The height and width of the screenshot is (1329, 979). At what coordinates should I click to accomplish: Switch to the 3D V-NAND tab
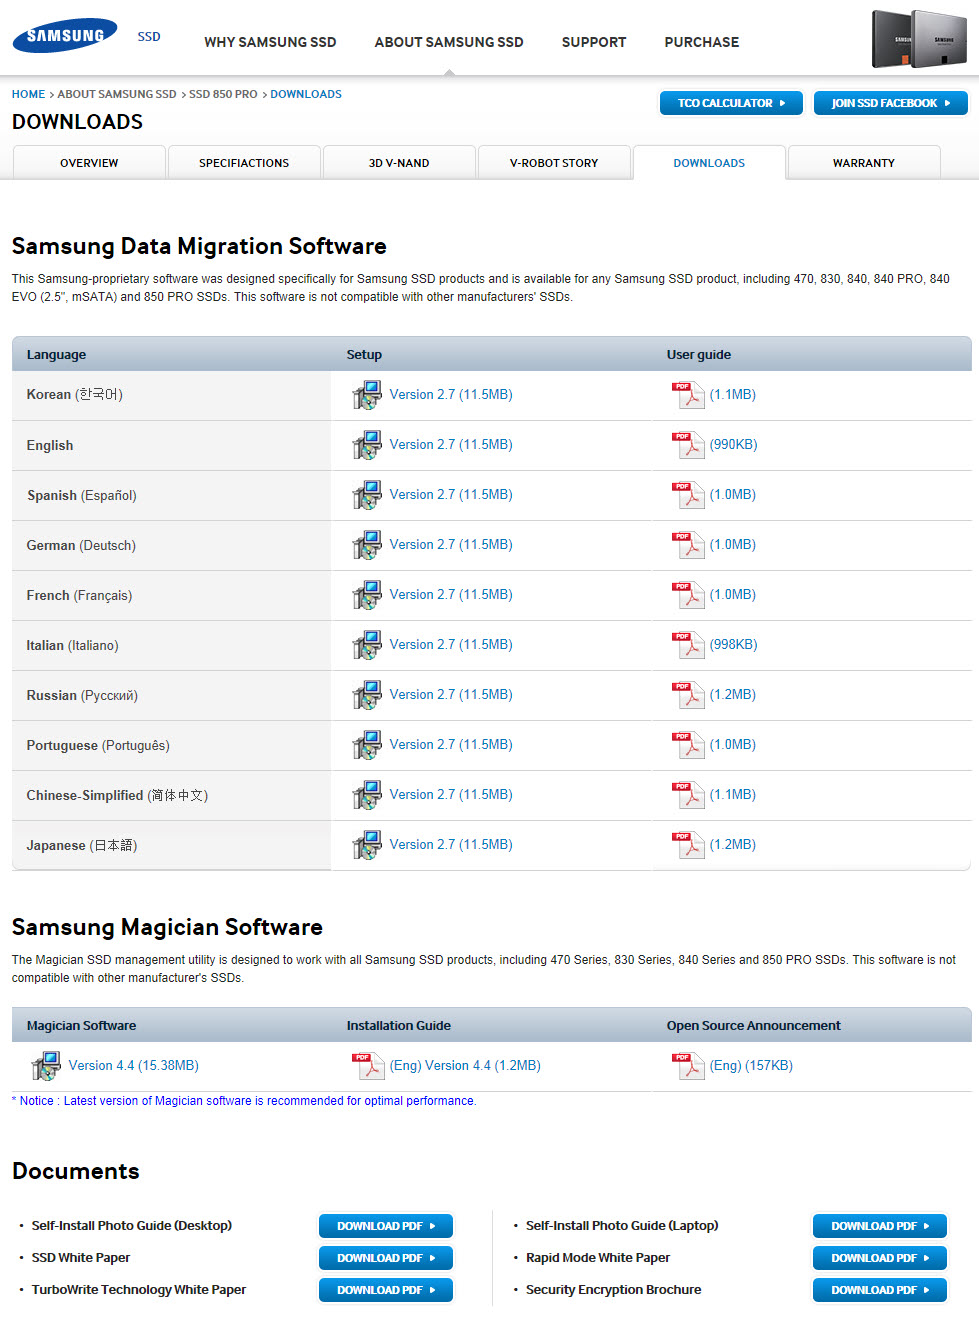(x=399, y=162)
